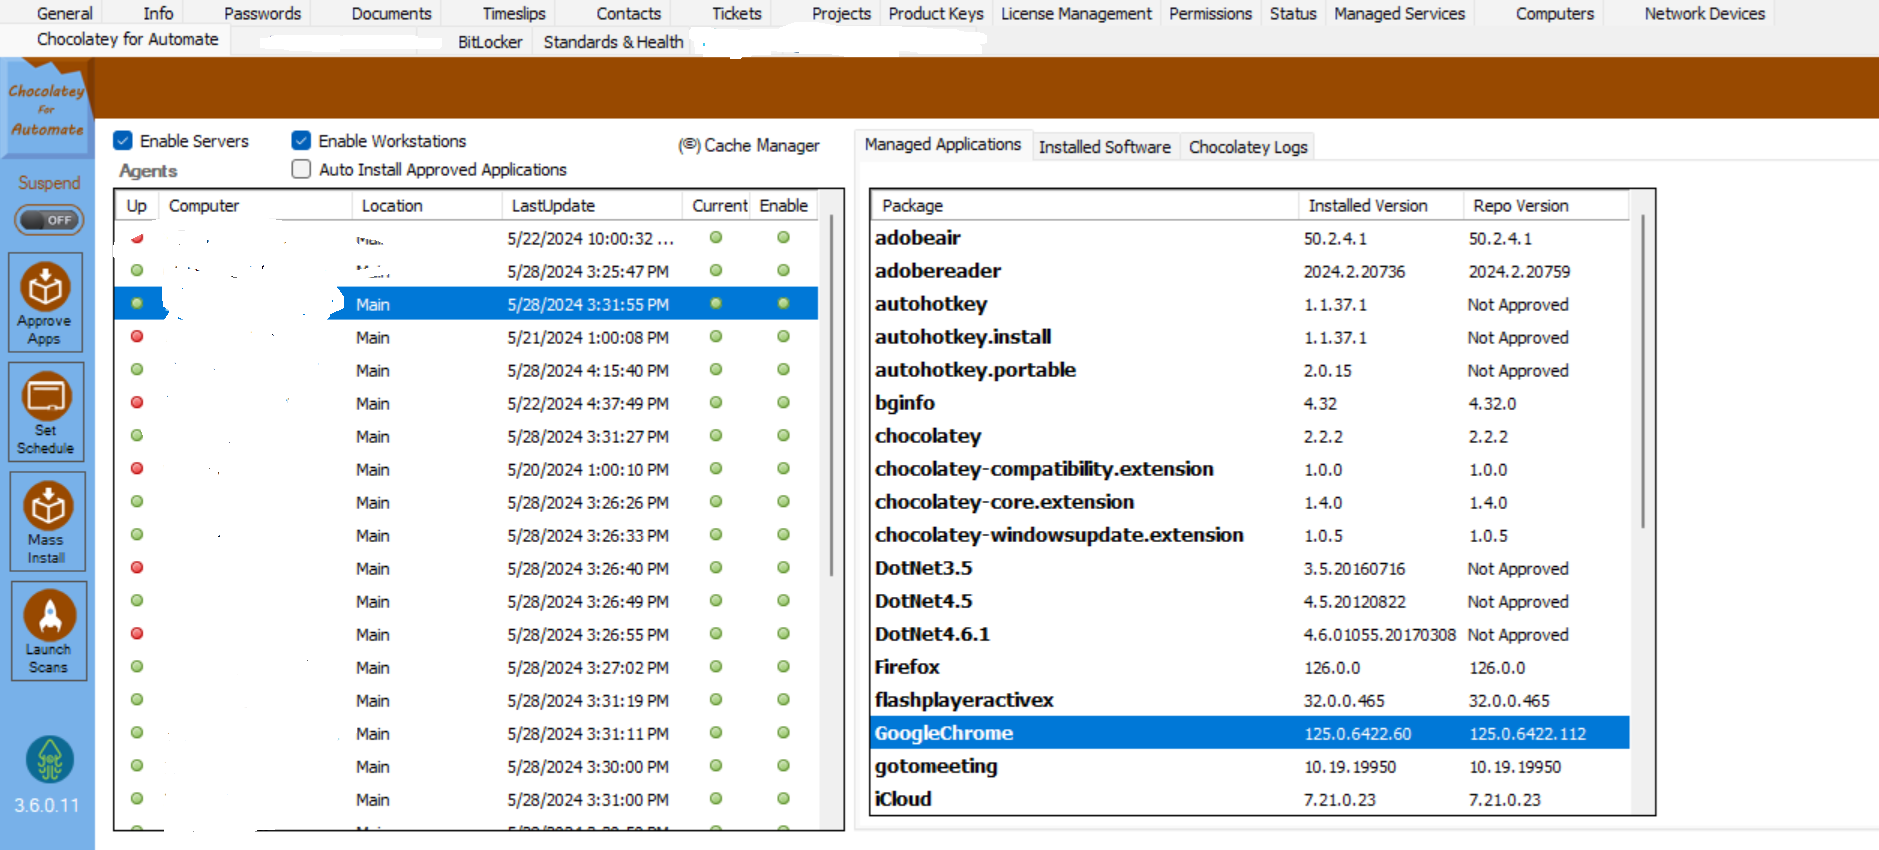Screen dimensions: 1879x850
Task: Uncheck the Enable Servers checkbox
Action: [x=123, y=141]
